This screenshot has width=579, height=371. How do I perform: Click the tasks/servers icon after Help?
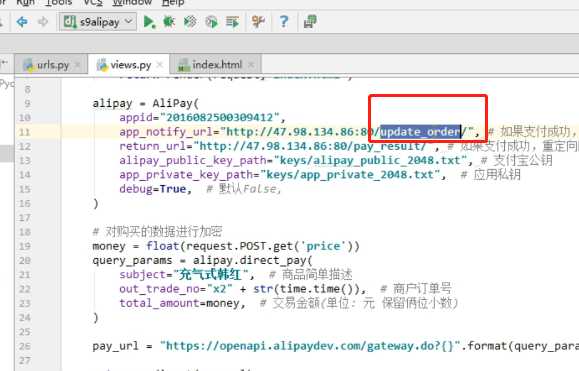click(310, 21)
